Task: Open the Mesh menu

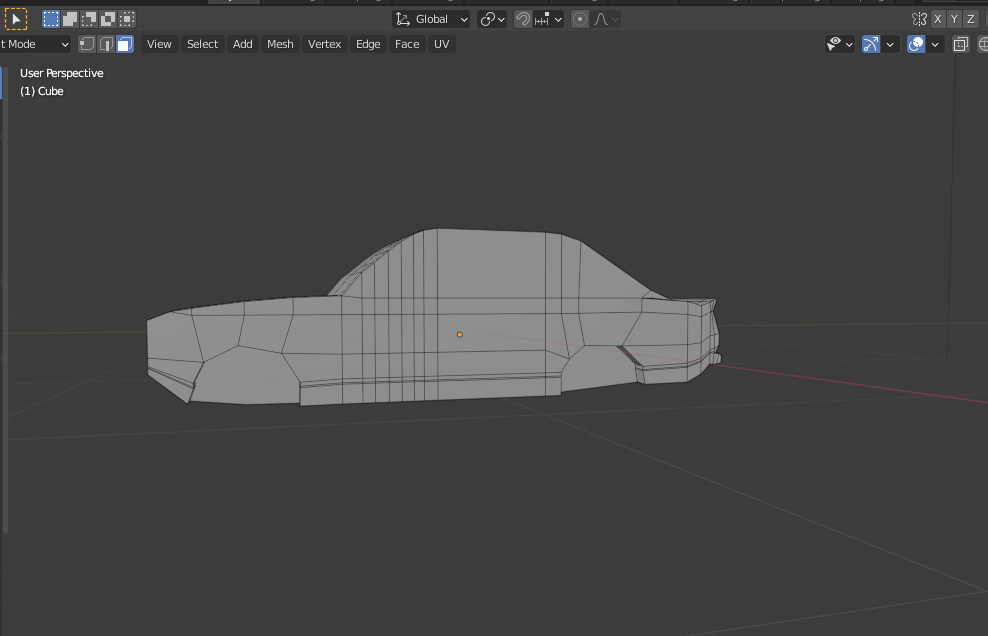Action: [x=280, y=44]
